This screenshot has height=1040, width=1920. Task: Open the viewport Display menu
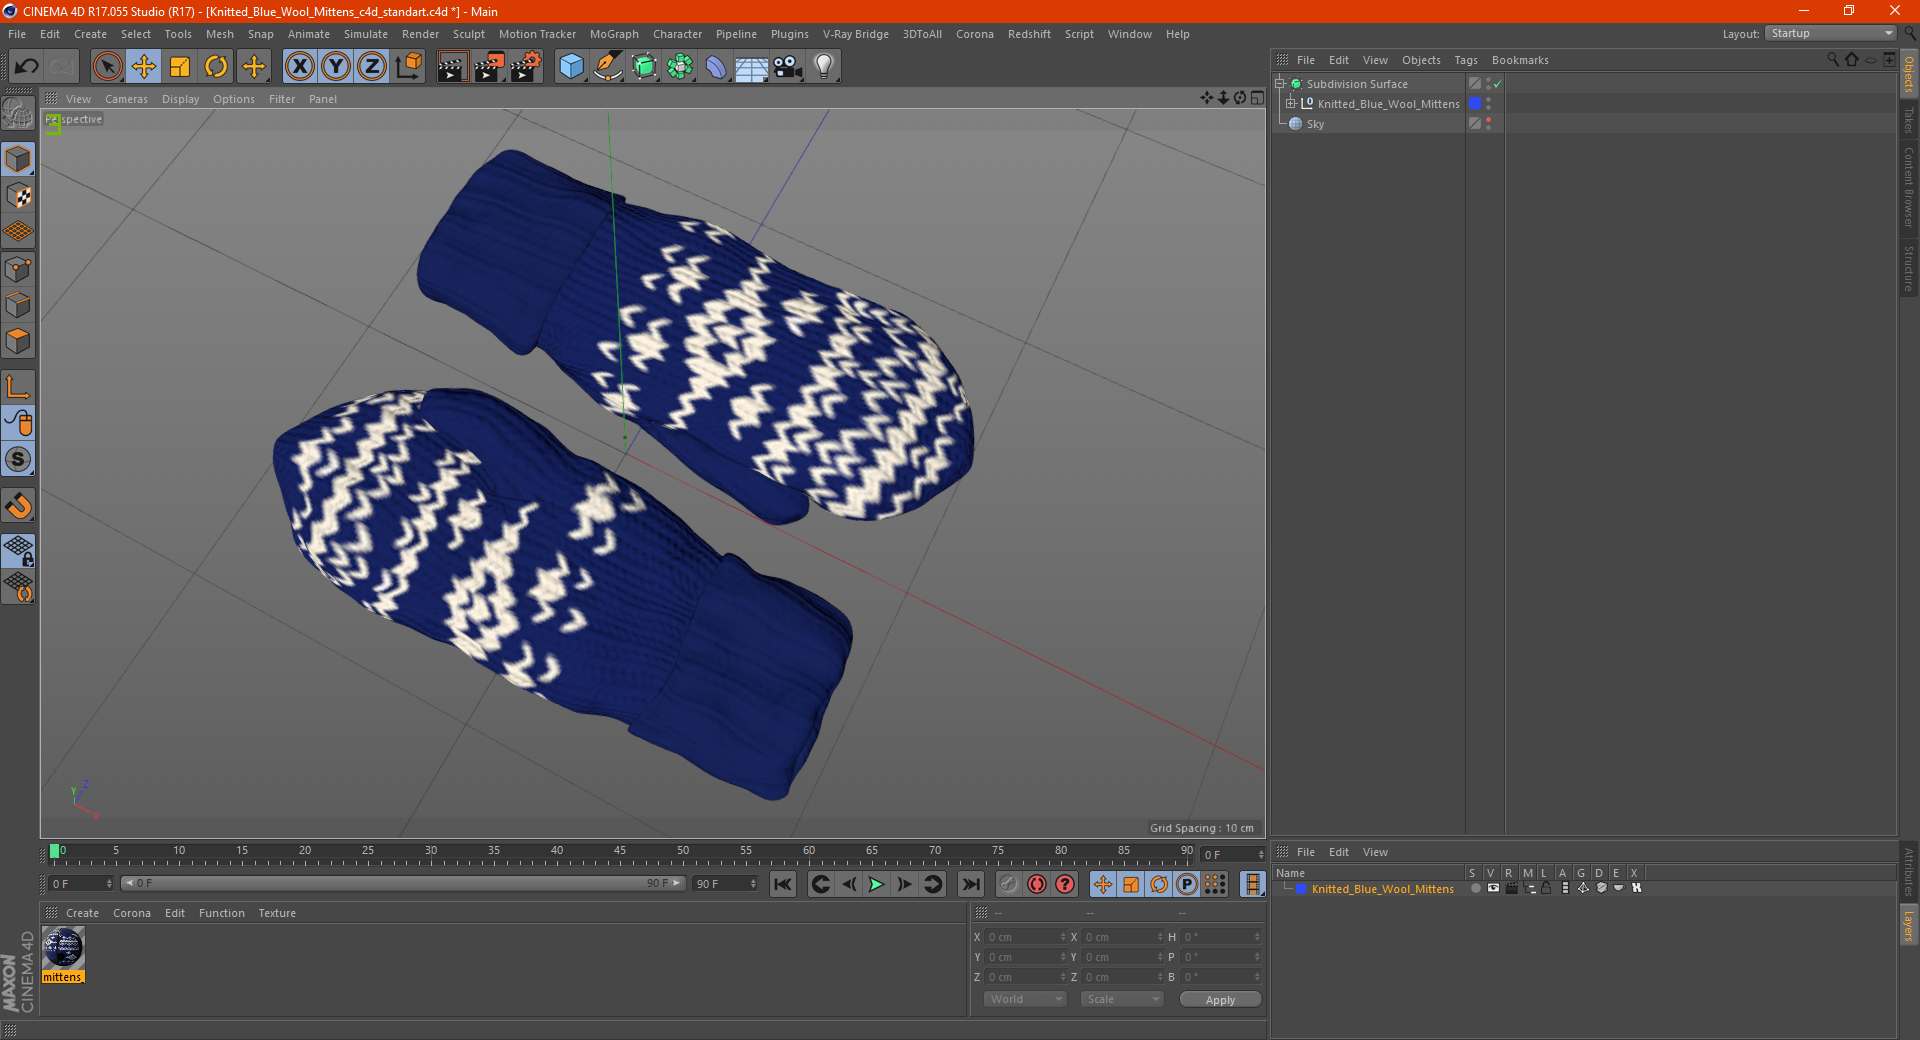tap(180, 99)
